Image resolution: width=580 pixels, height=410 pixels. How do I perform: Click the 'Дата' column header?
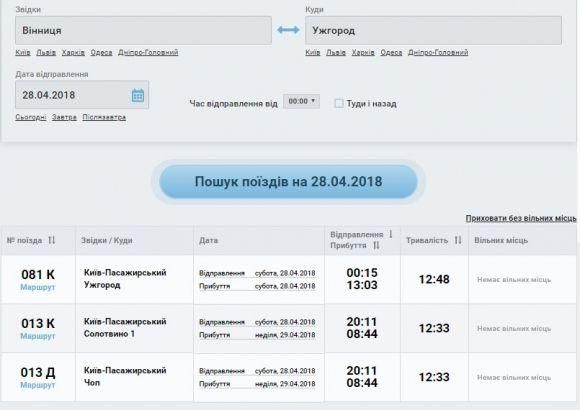click(x=209, y=241)
